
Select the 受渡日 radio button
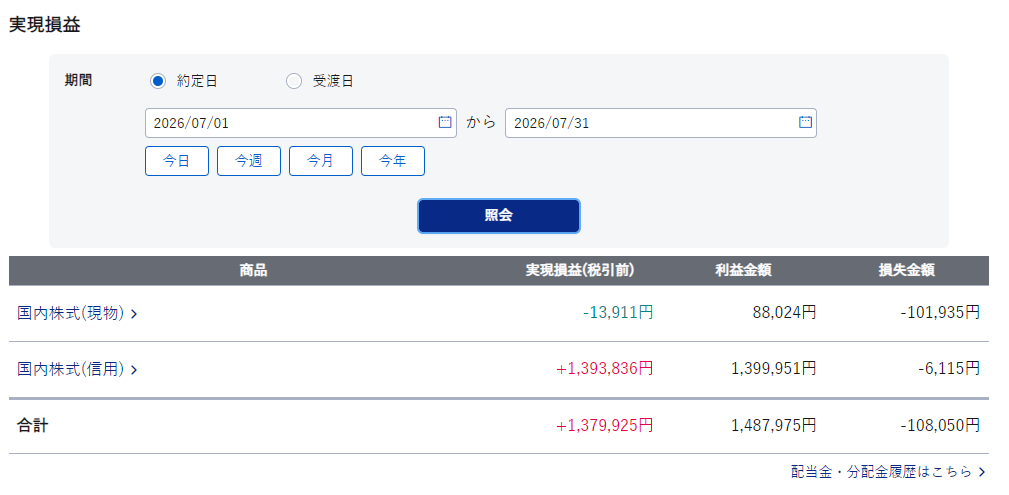[293, 81]
